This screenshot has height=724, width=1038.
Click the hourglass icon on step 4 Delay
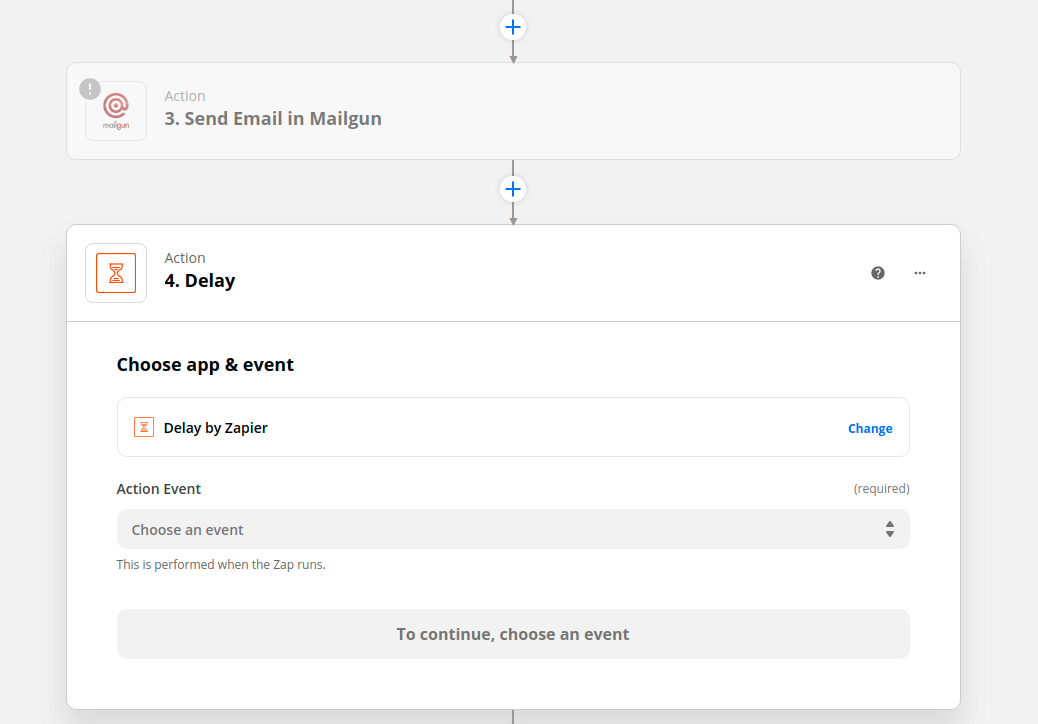tap(115, 272)
